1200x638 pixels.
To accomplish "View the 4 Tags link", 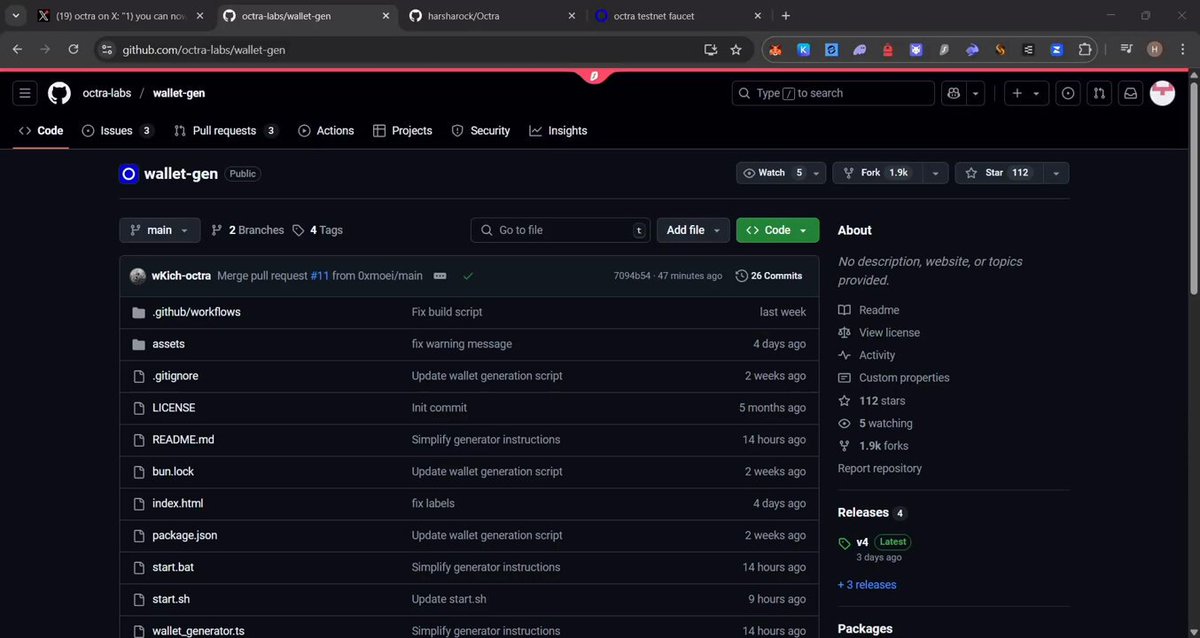I will click(x=317, y=230).
